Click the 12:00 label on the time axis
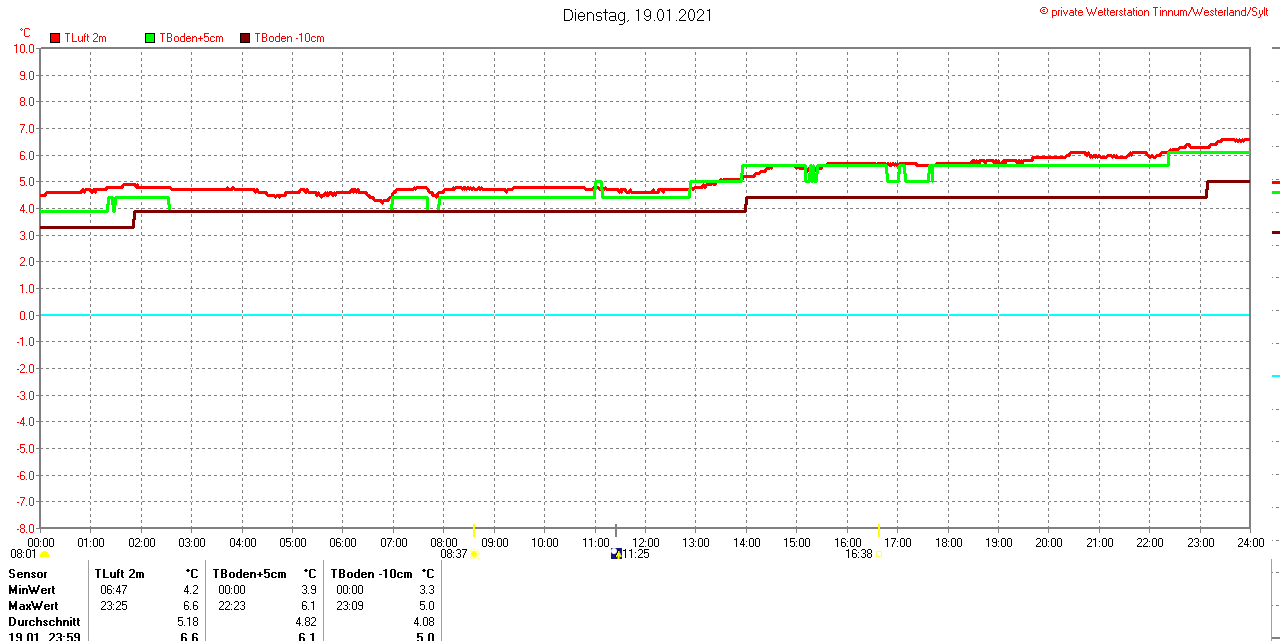Image resolution: width=1280 pixels, height=641 pixels. [x=645, y=543]
